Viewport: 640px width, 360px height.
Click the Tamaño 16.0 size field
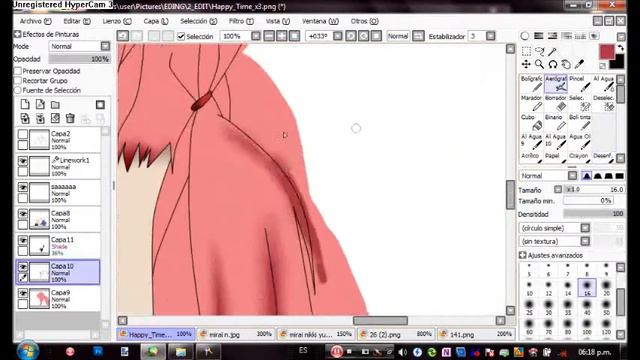(594, 189)
